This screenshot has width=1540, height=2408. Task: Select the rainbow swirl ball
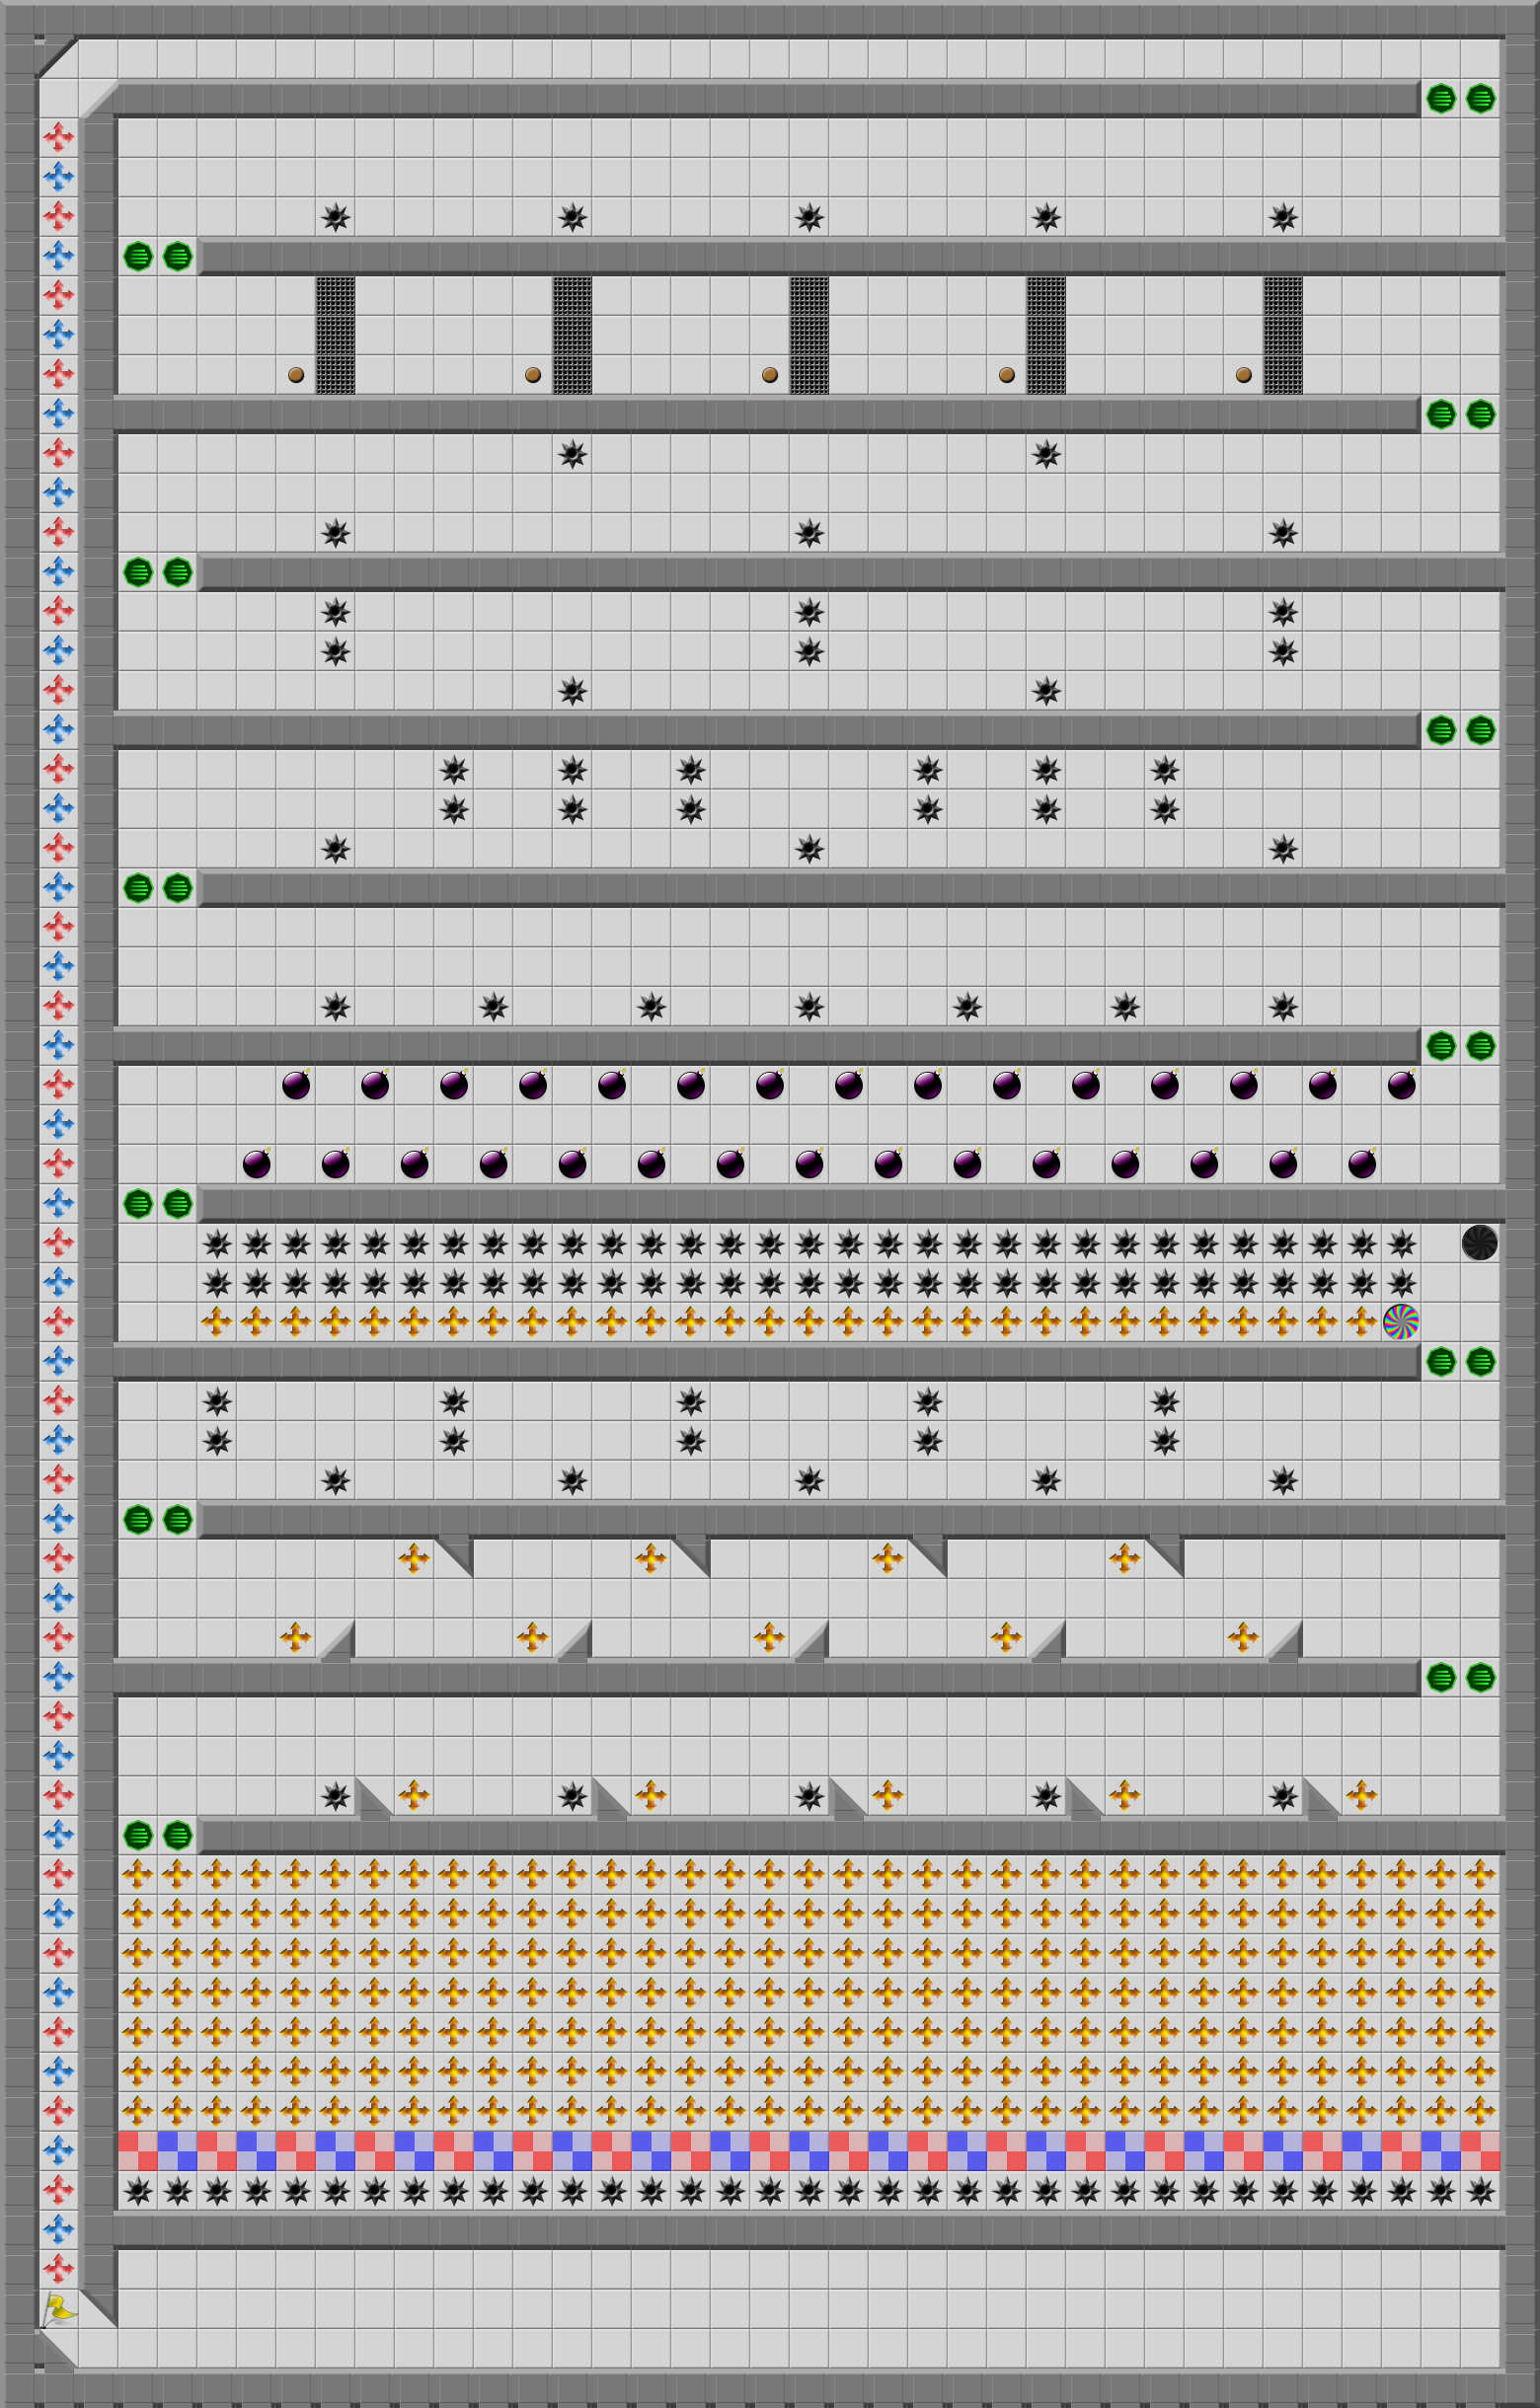click(1400, 1321)
